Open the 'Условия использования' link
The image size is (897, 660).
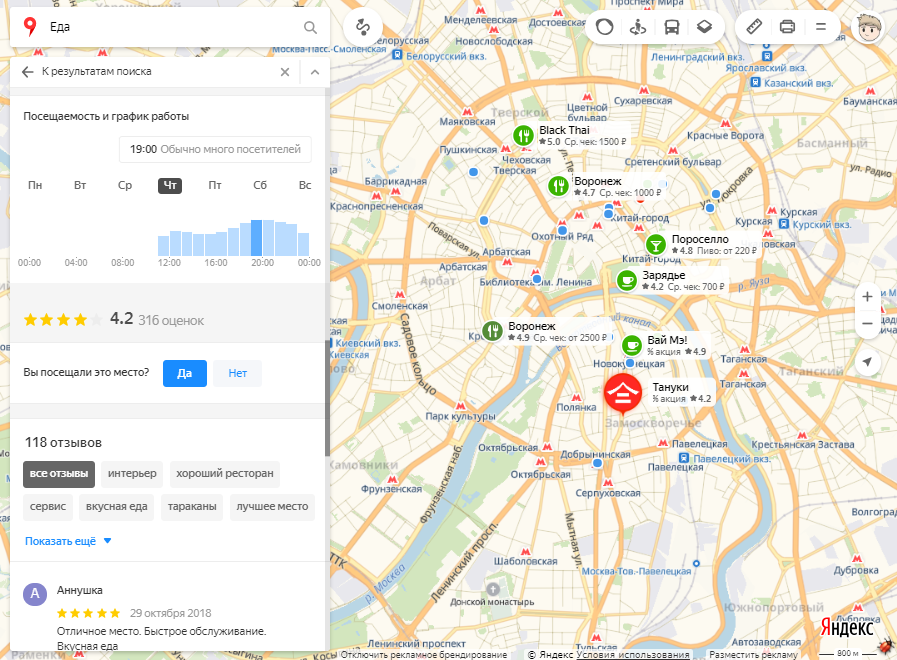coord(633,655)
